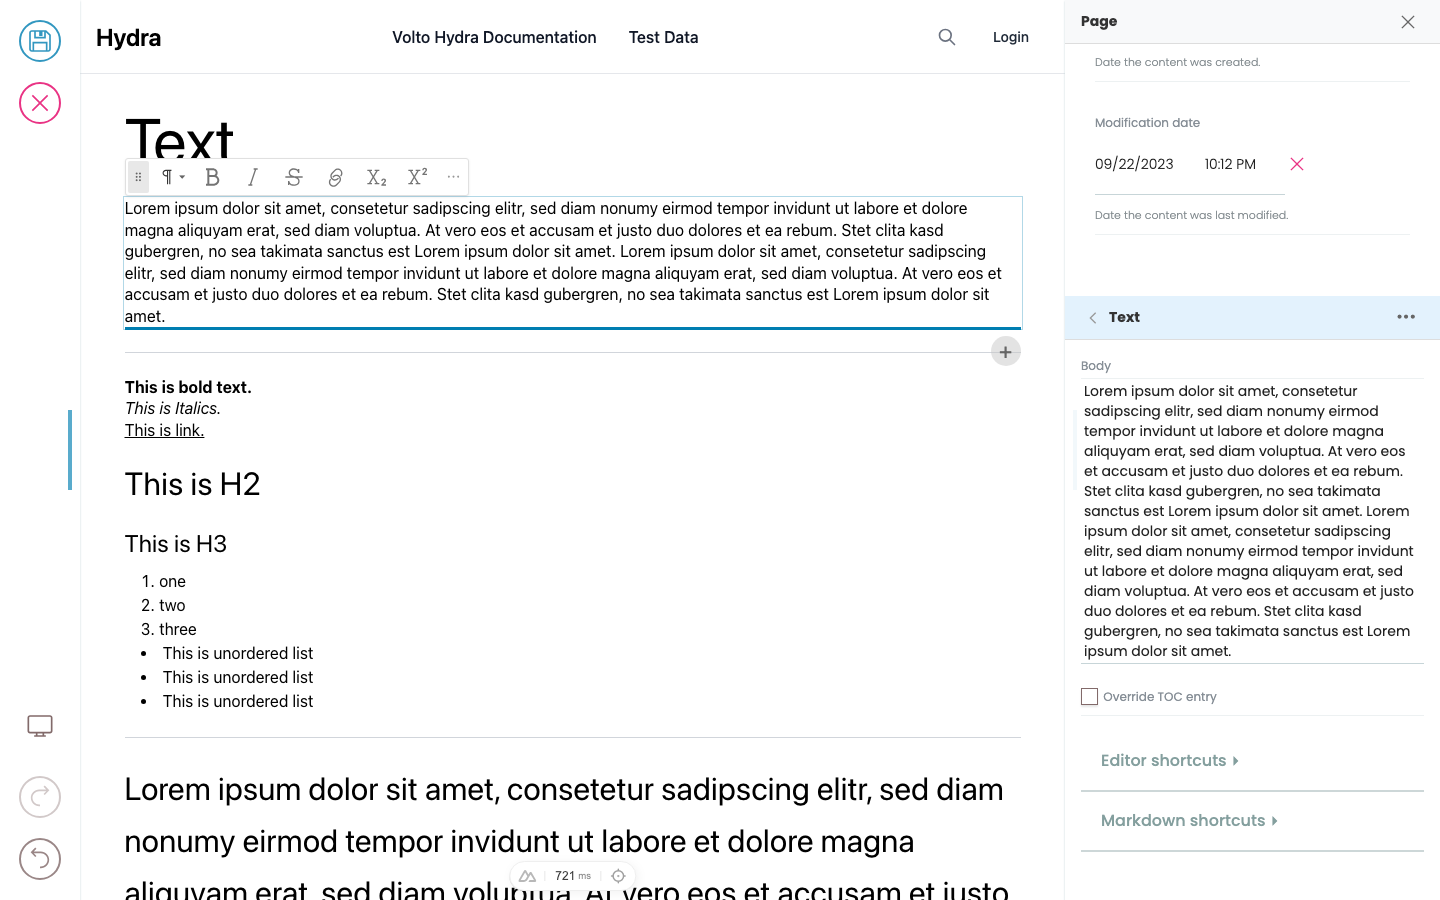Image resolution: width=1440 pixels, height=900 pixels.
Task: Apply superscript formatting
Action: pos(417,177)
